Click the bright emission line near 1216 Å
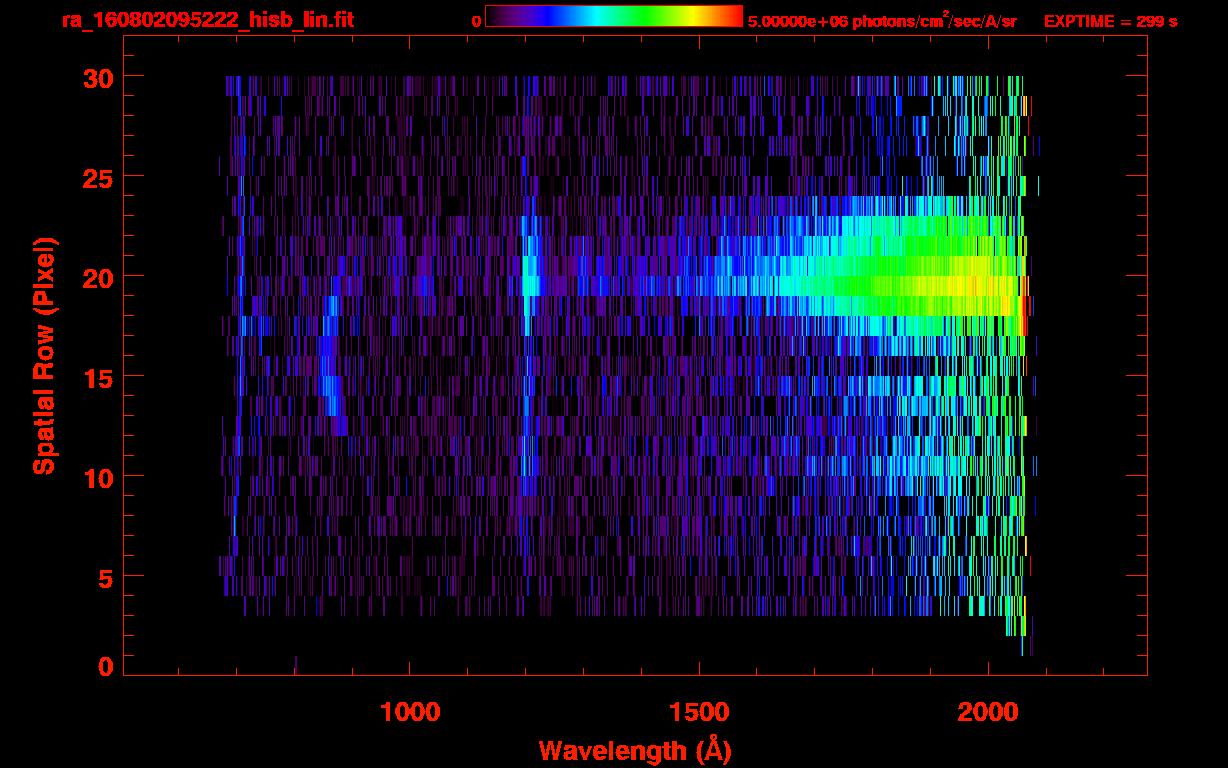 coord(529,277)
